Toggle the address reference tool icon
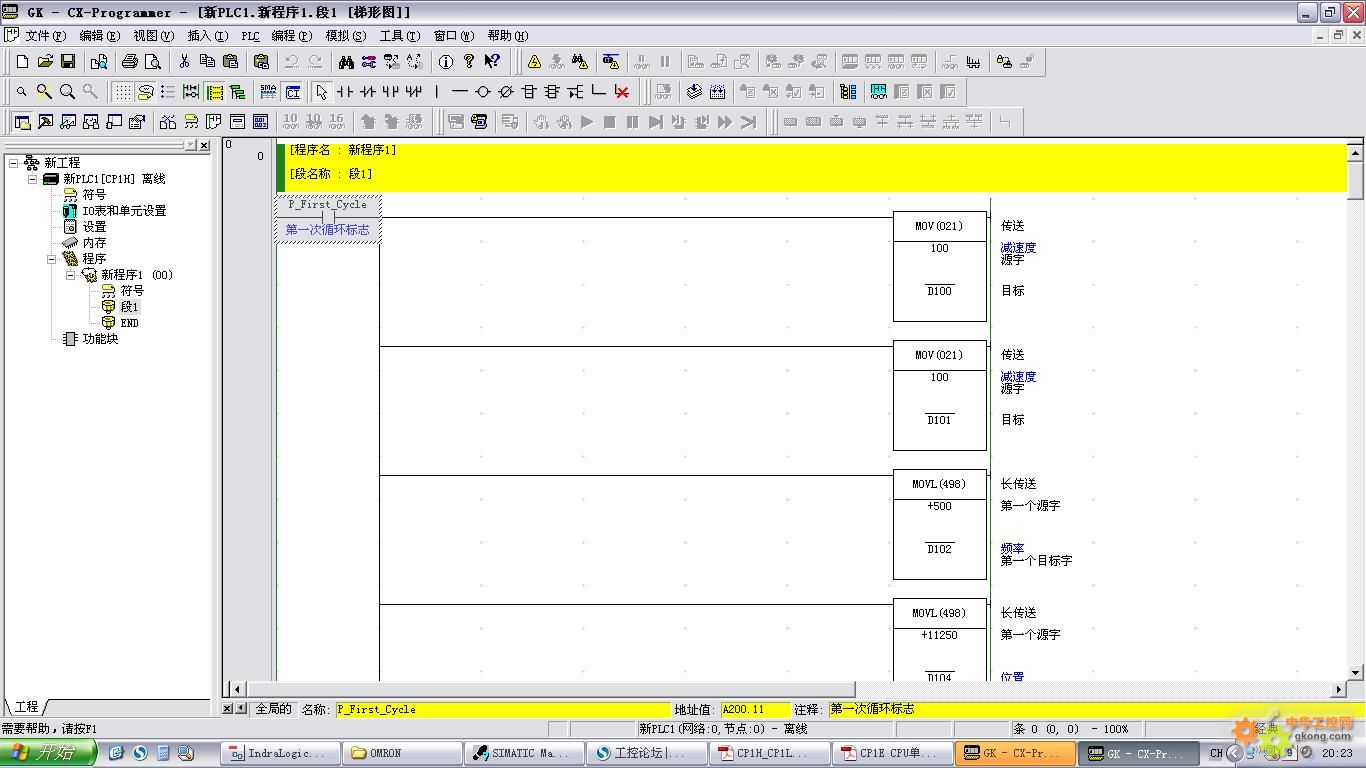The image size is (1366, 768). pos(91,122)
